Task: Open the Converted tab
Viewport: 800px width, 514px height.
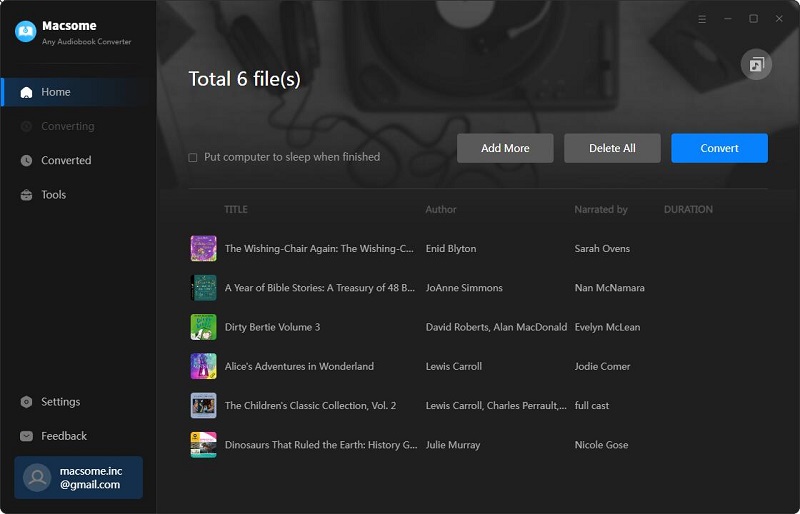Action: 79,160
